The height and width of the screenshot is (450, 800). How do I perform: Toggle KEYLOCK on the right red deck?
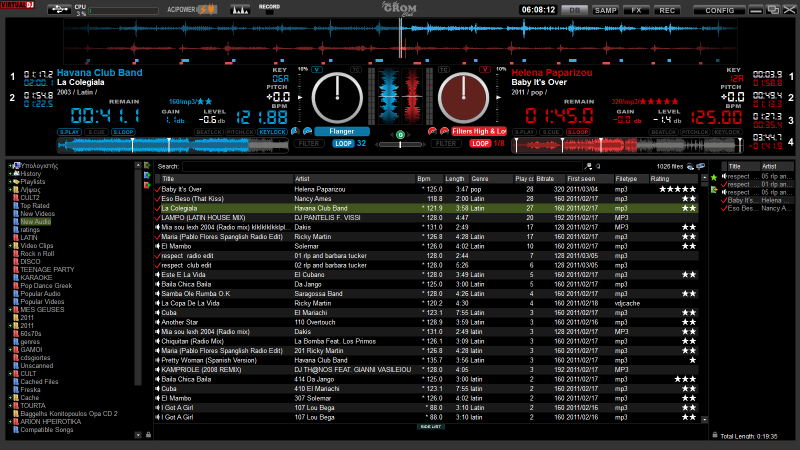click(x=727, y=132)
